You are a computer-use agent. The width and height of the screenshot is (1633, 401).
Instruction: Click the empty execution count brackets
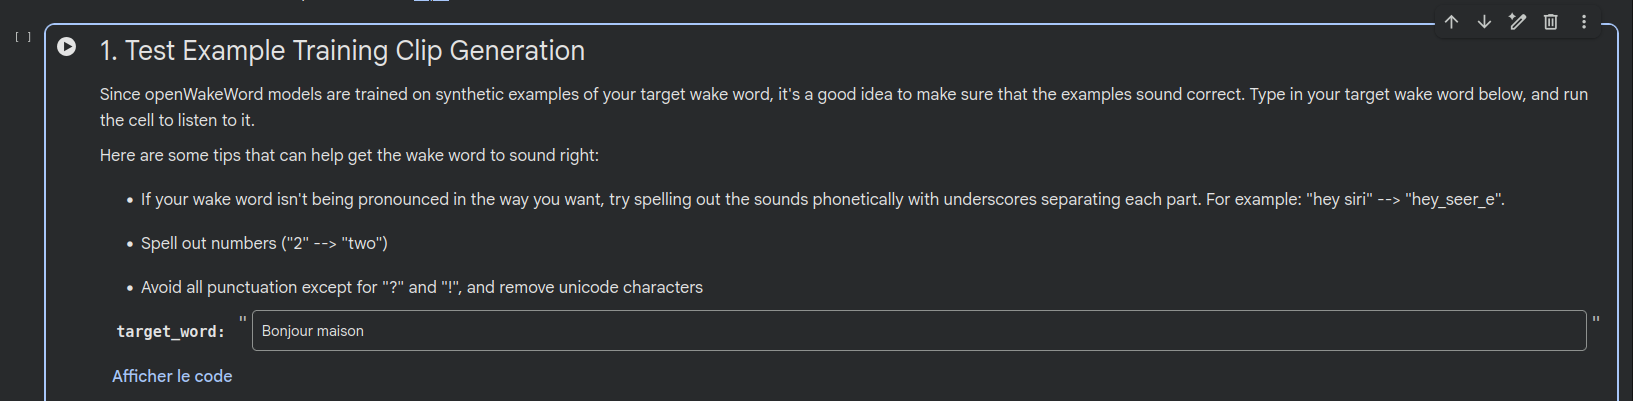[x=23, y=37]
